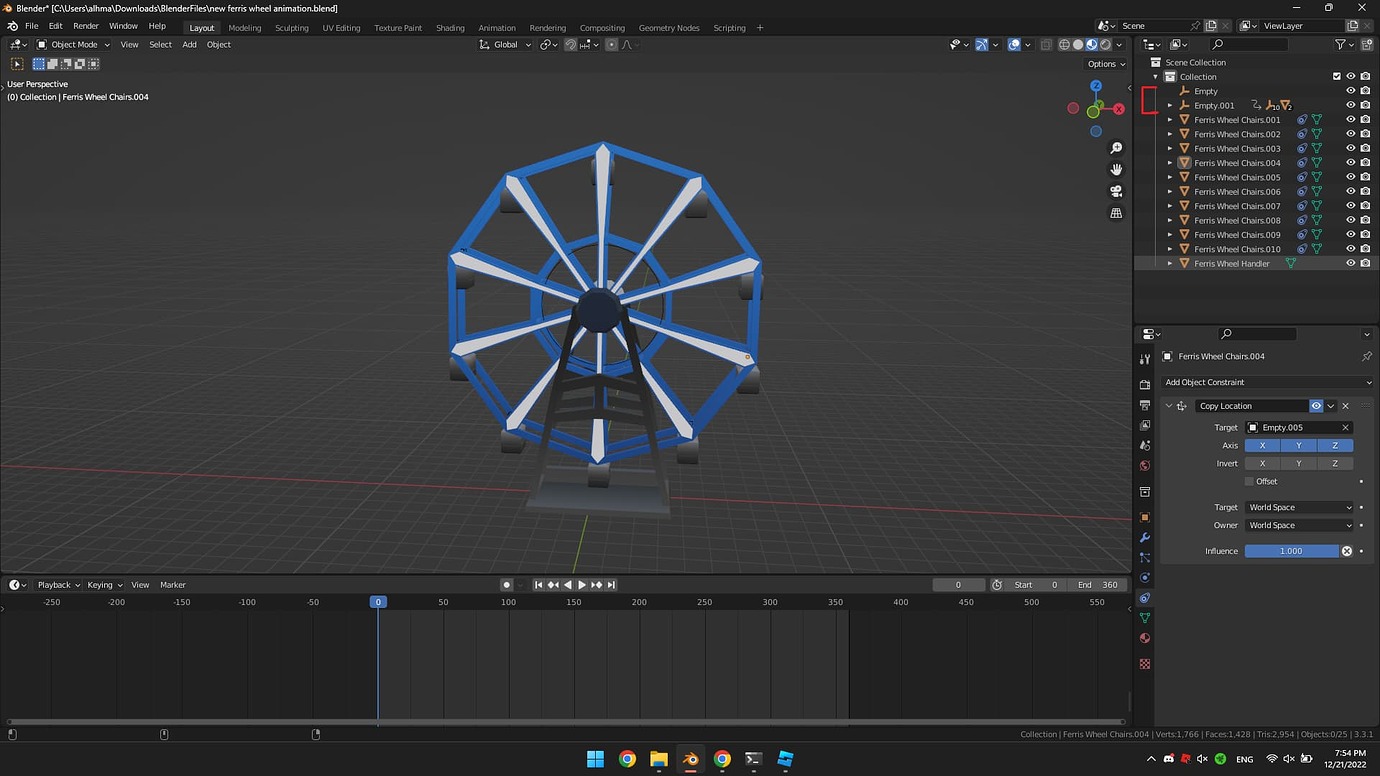This screenshot has height=776, width=1380.
Task: Switch viewport to Wireframe shading mode
Action: coord(1065,44)
